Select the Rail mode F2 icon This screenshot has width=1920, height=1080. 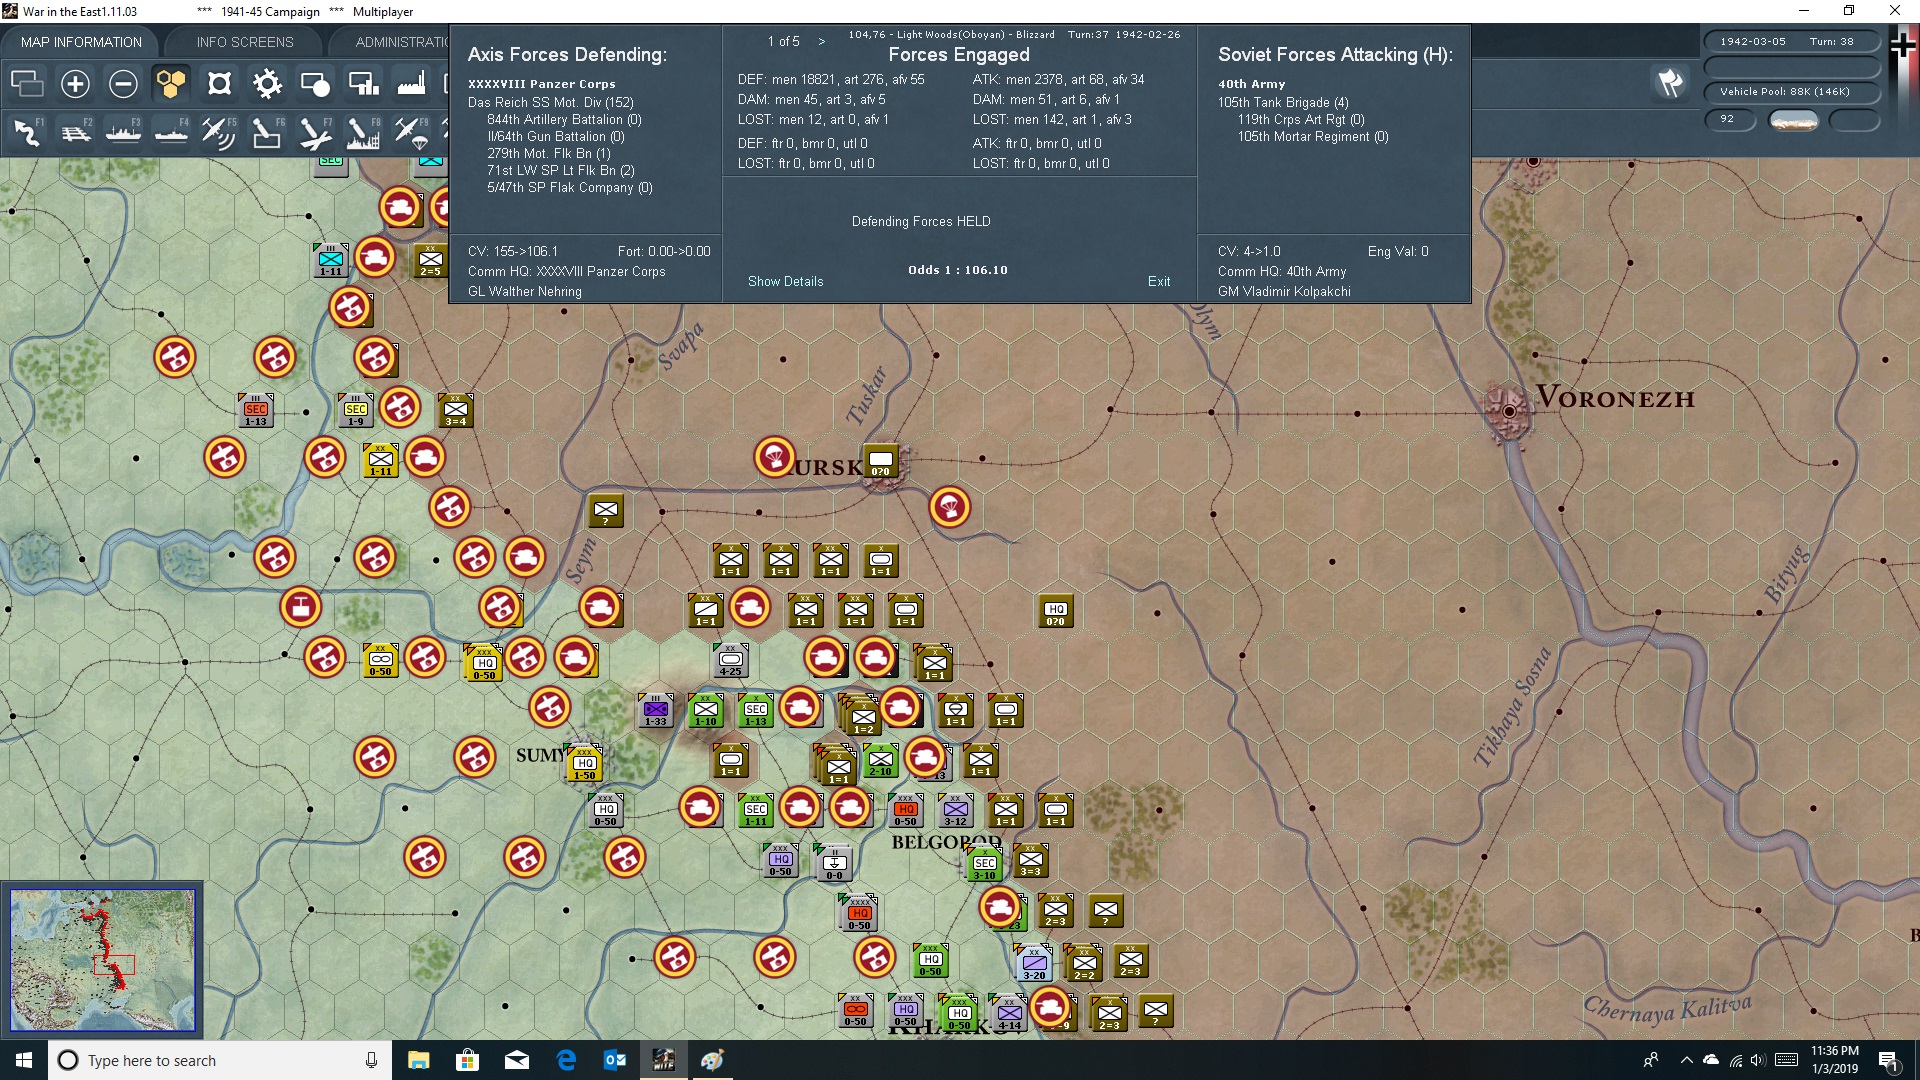75,132
